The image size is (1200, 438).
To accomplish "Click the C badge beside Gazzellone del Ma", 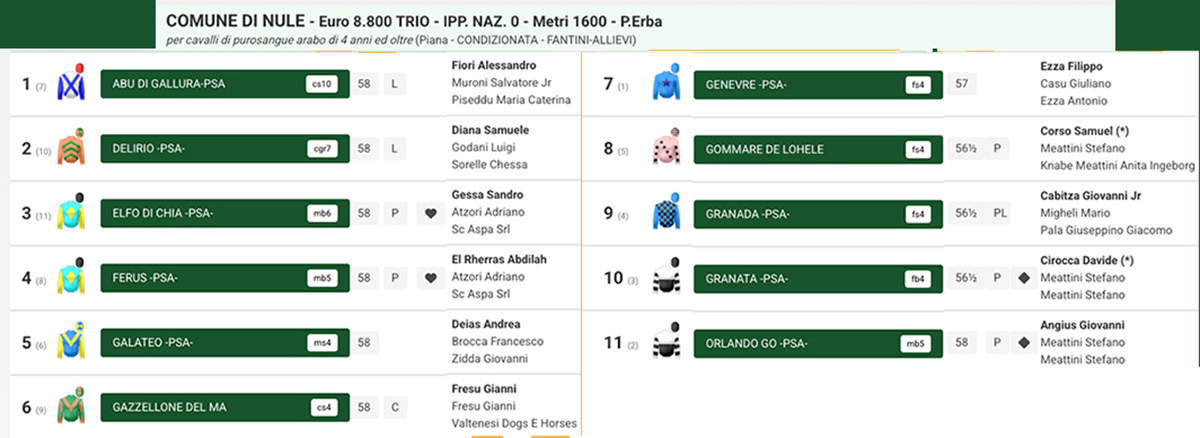I will tap(395, 407).
